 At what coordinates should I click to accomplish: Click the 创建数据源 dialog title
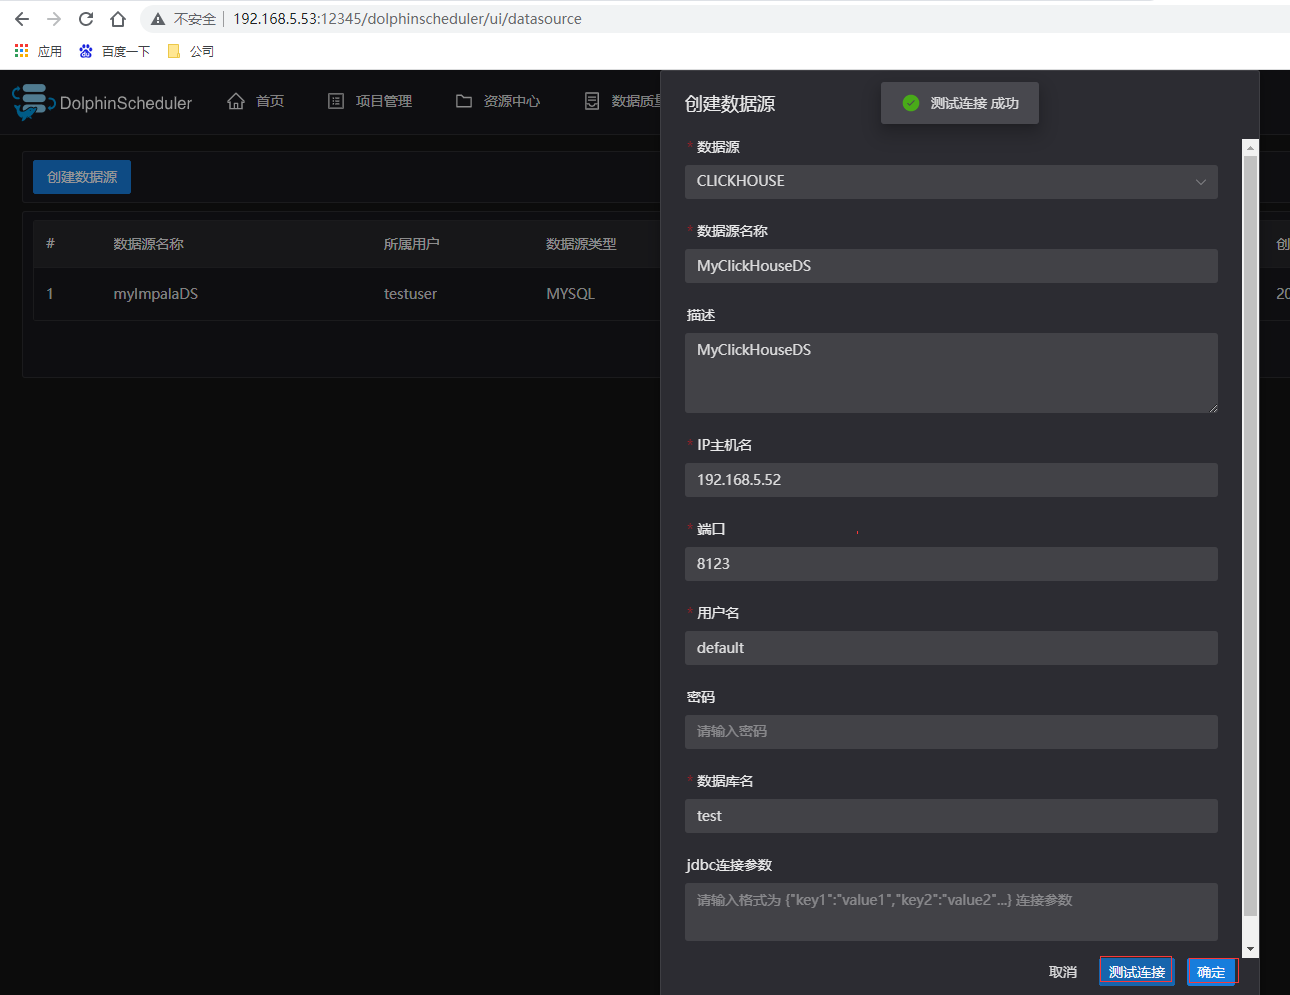(730, 104)
